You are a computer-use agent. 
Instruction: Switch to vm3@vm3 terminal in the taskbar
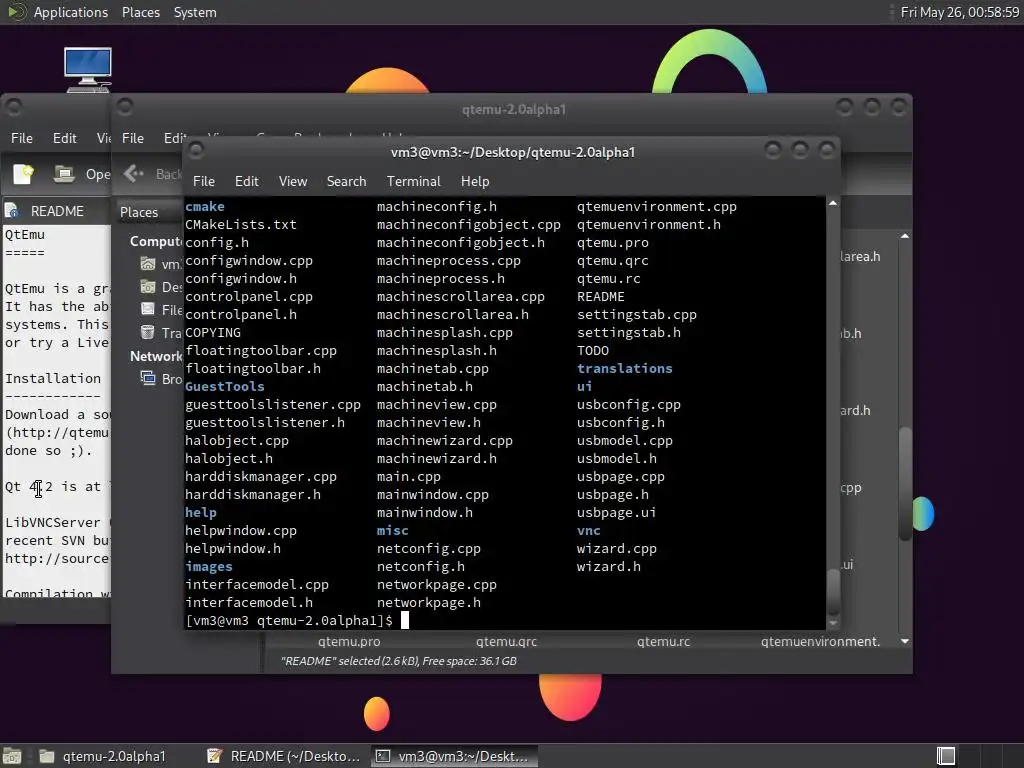coord(455,756)
